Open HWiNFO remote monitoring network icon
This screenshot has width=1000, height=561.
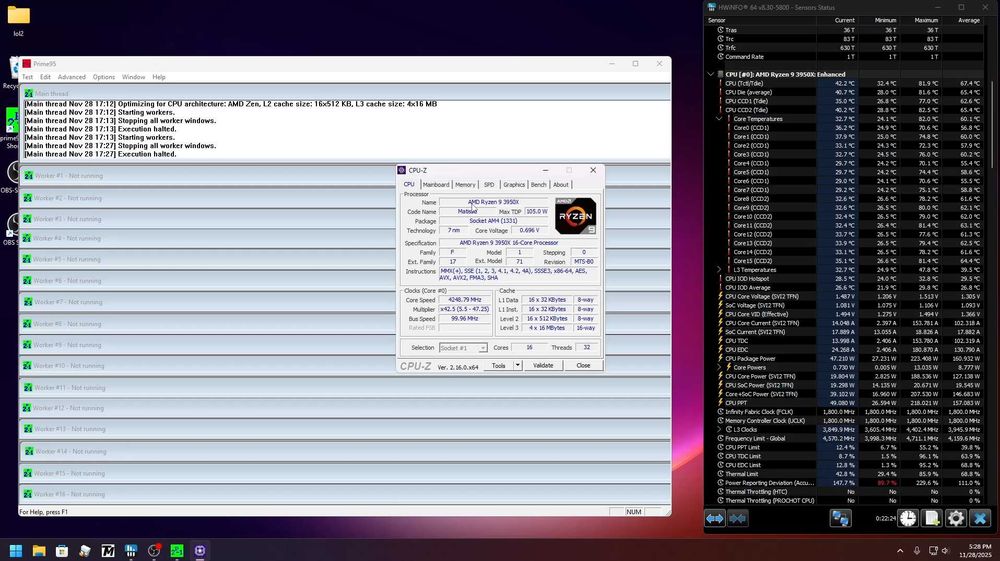(x=840, y=518)
